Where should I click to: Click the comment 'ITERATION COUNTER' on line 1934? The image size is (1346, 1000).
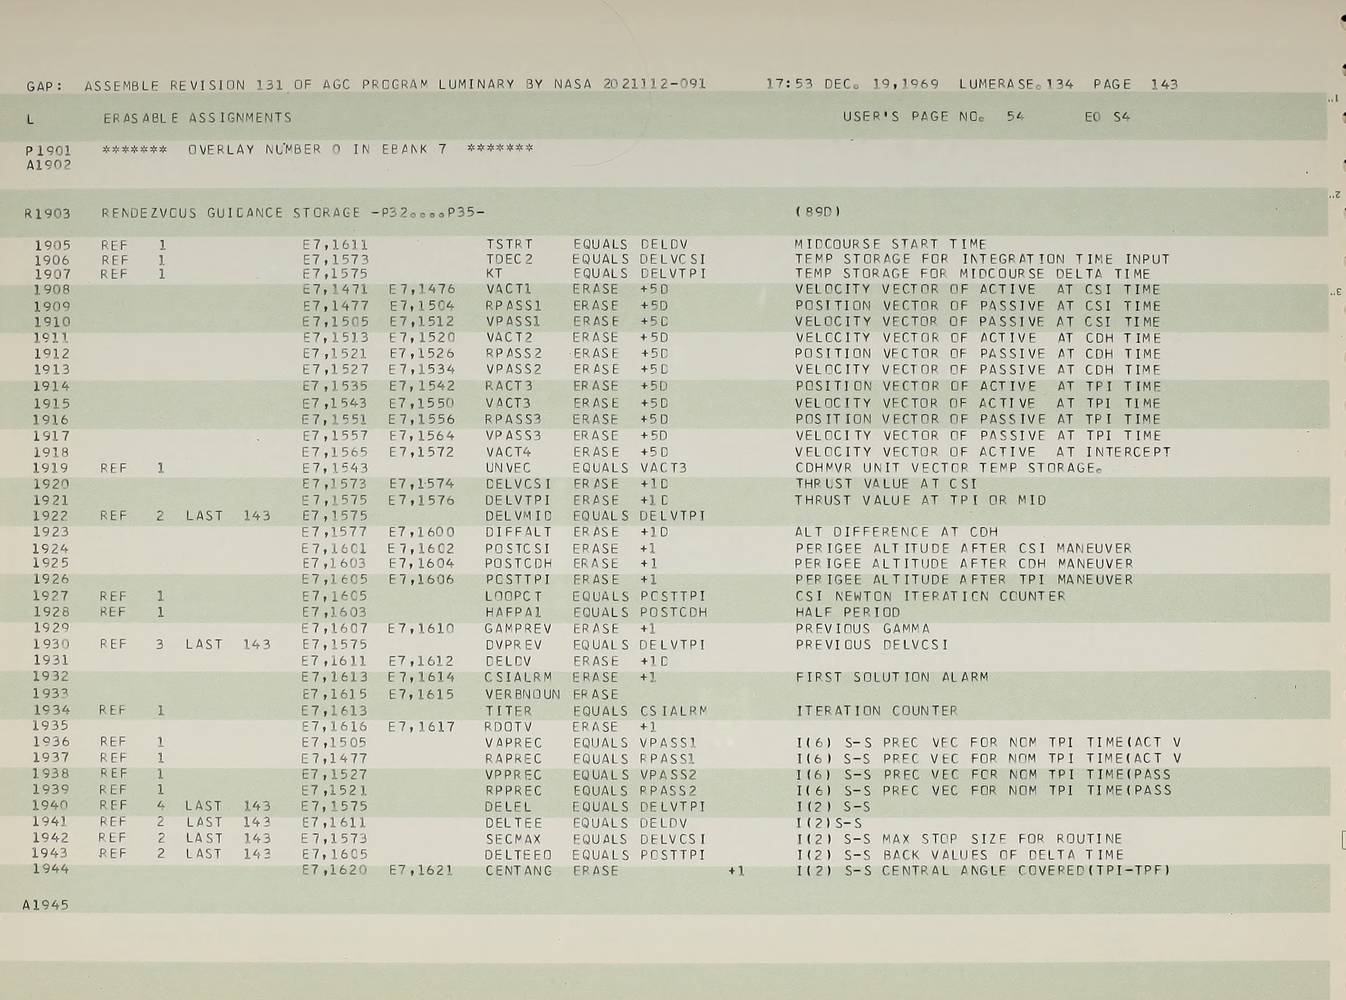click(x=877, y=711)
